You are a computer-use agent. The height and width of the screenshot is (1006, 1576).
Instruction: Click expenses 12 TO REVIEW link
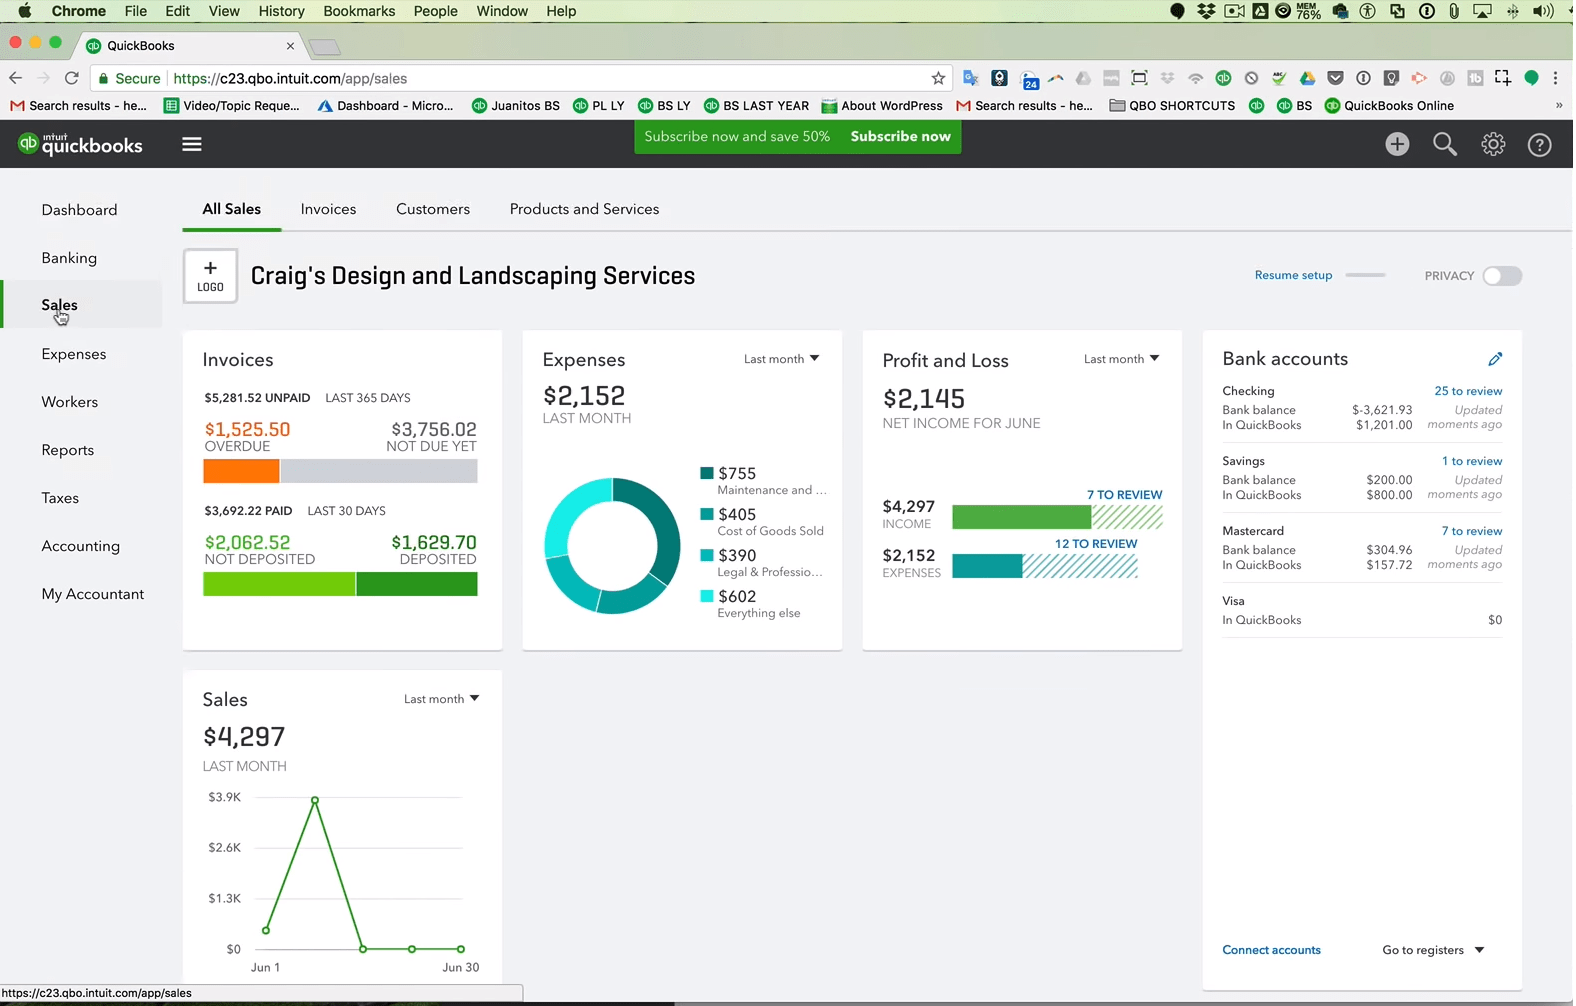[x=1096, y=544]
